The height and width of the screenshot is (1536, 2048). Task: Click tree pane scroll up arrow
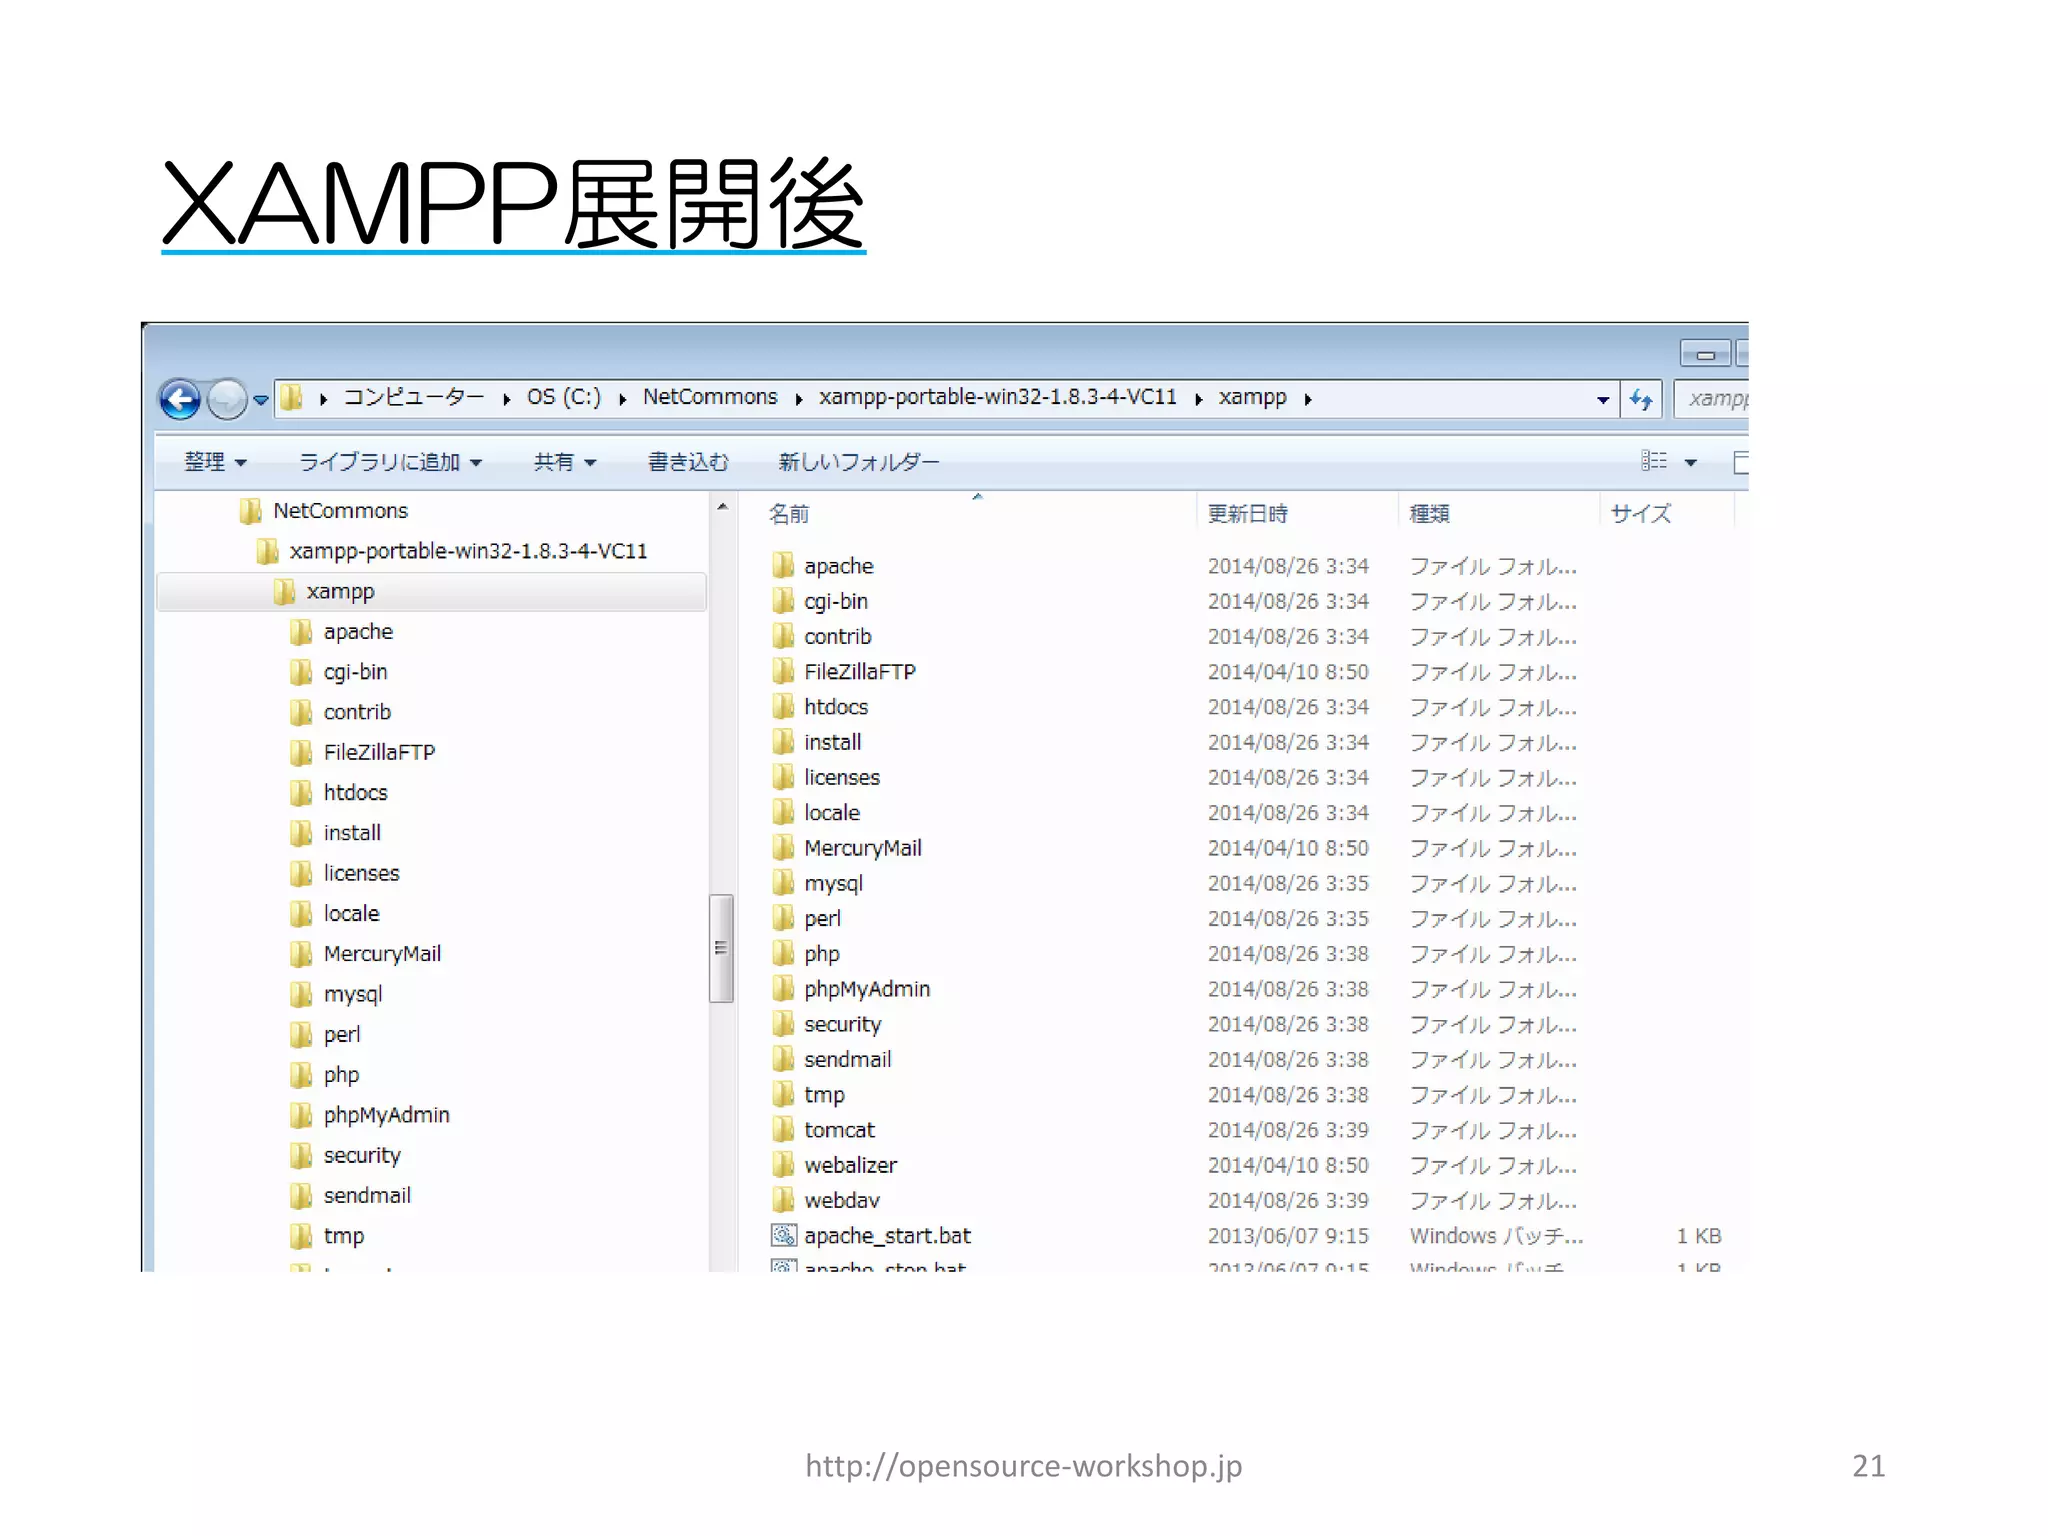coord(722,507)
